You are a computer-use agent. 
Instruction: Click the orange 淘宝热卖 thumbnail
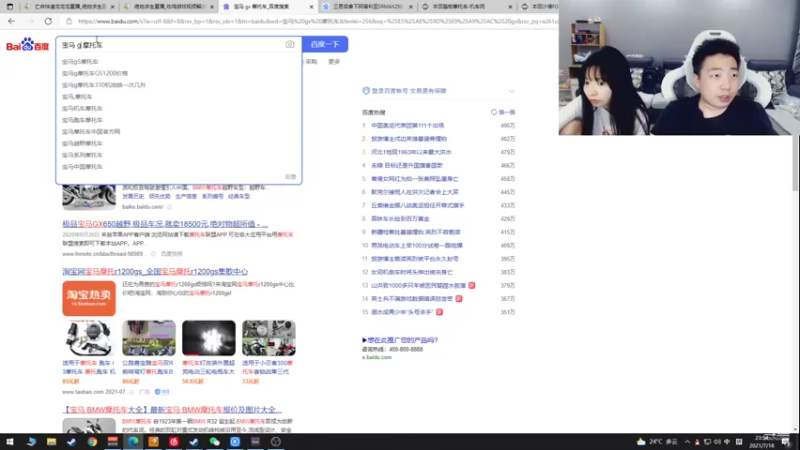tap(89, 298)
